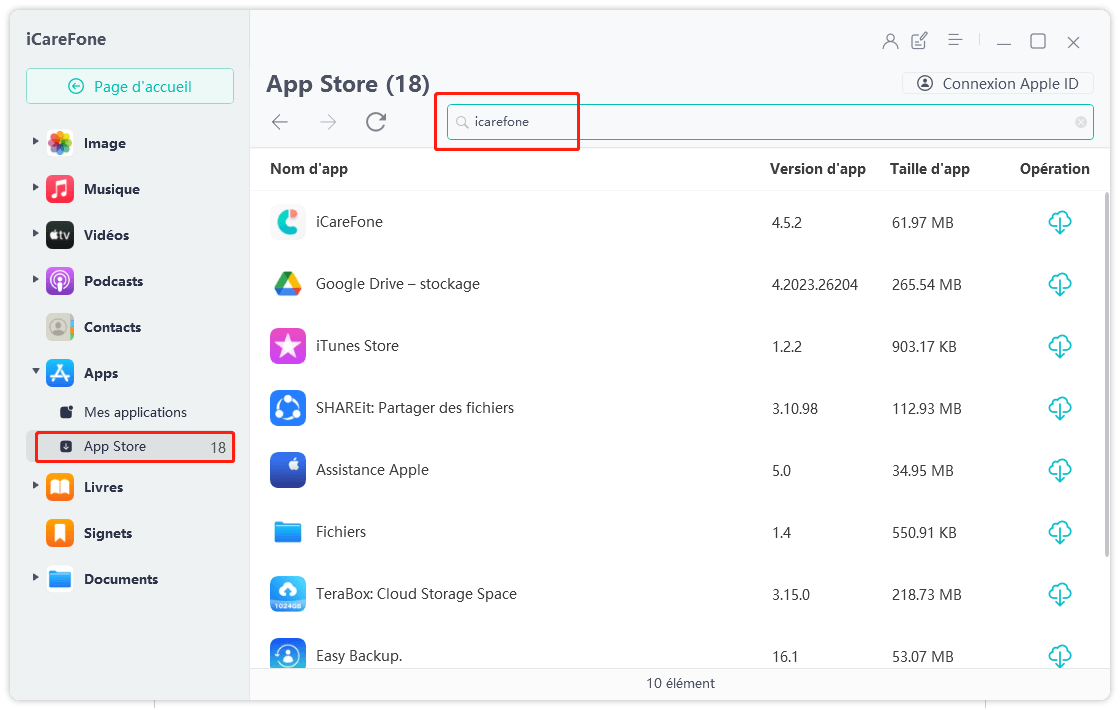Click the 10 élément status text

[680, 684]
